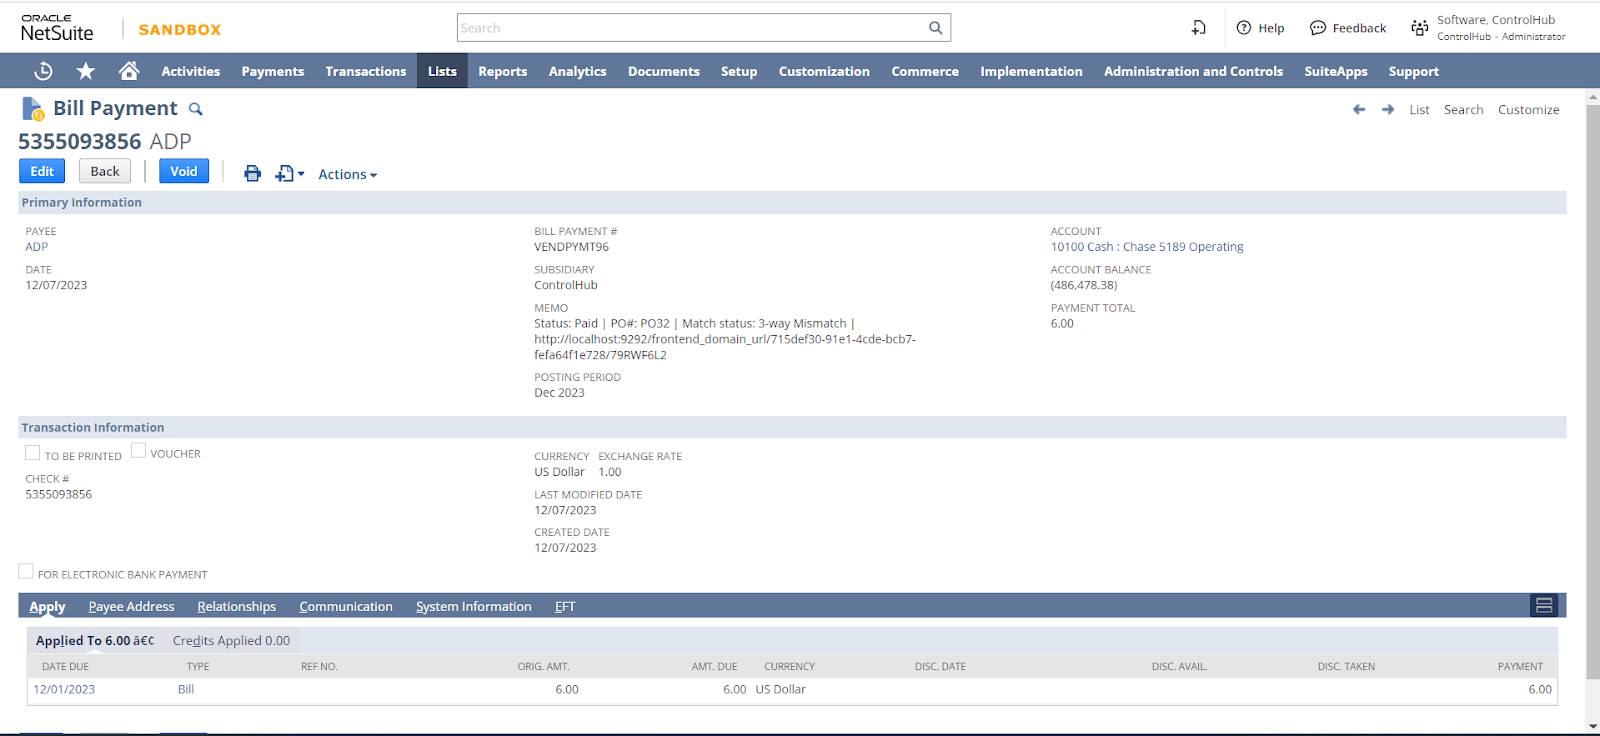Click the Back button

(x=105, y=171)
